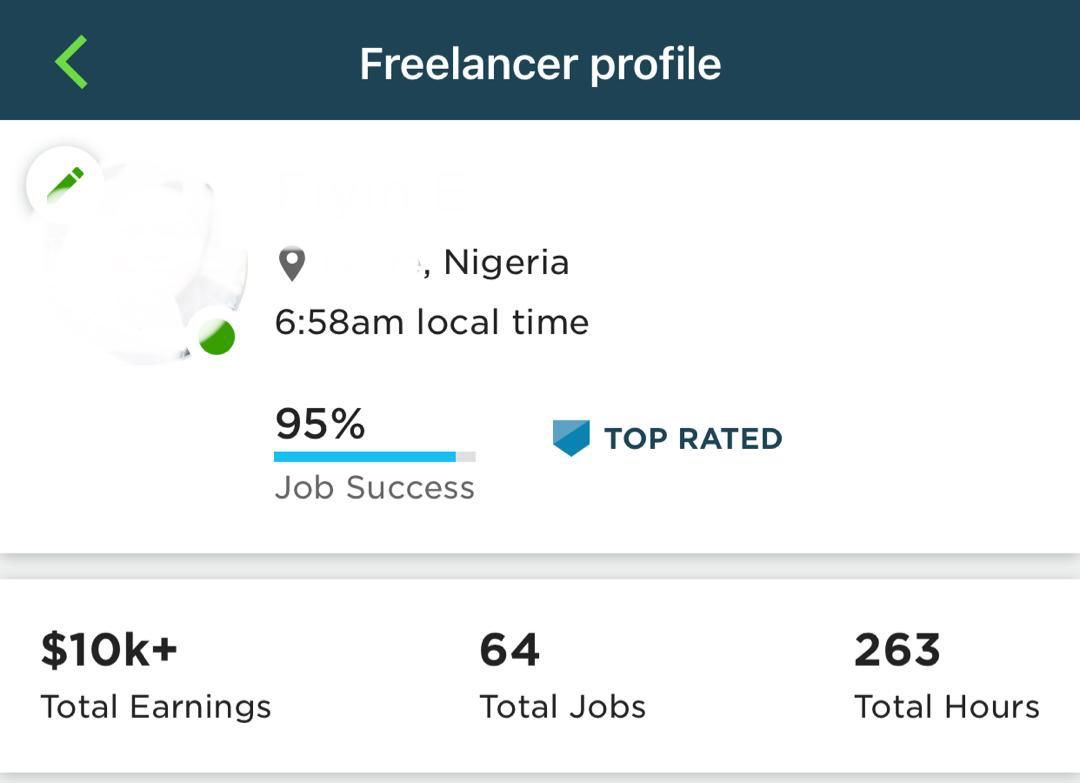Click the 263 total hours count
This screenshot has width=1080, height=783.
tap(897, 649)
